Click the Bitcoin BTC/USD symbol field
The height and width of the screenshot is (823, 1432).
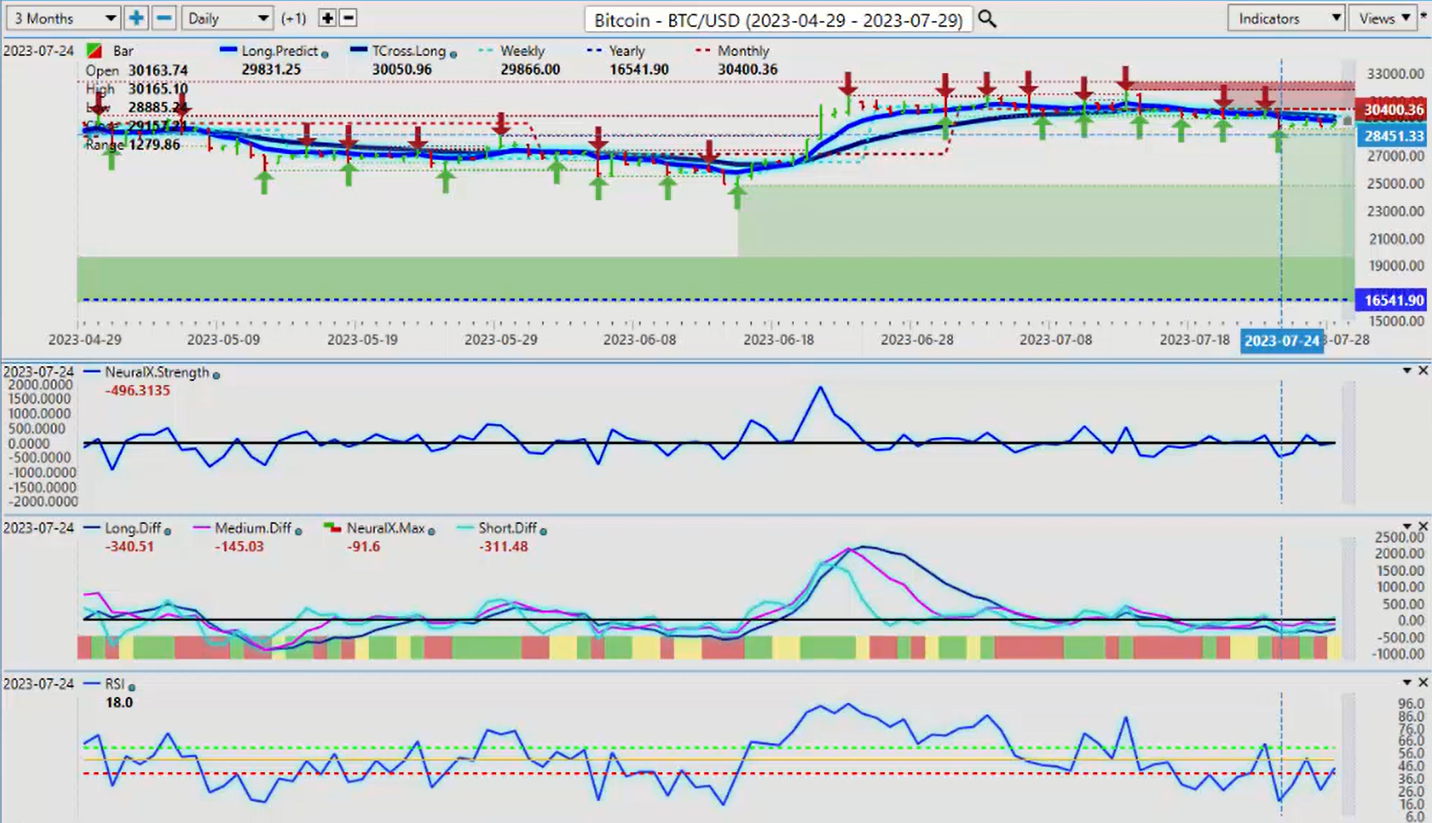coord(778,19)
